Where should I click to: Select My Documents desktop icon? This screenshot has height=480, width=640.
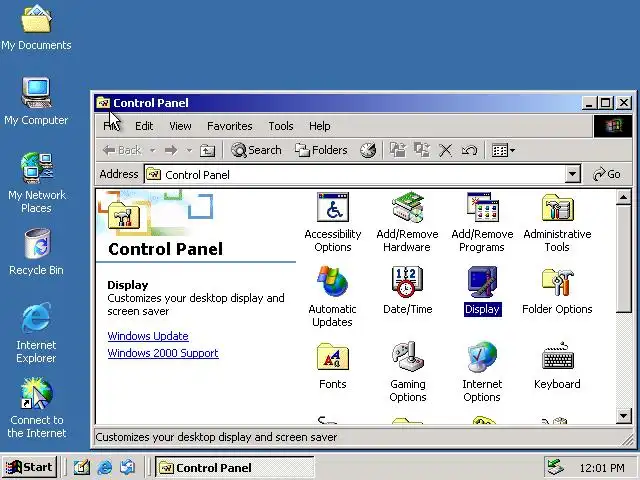point(36,28)
